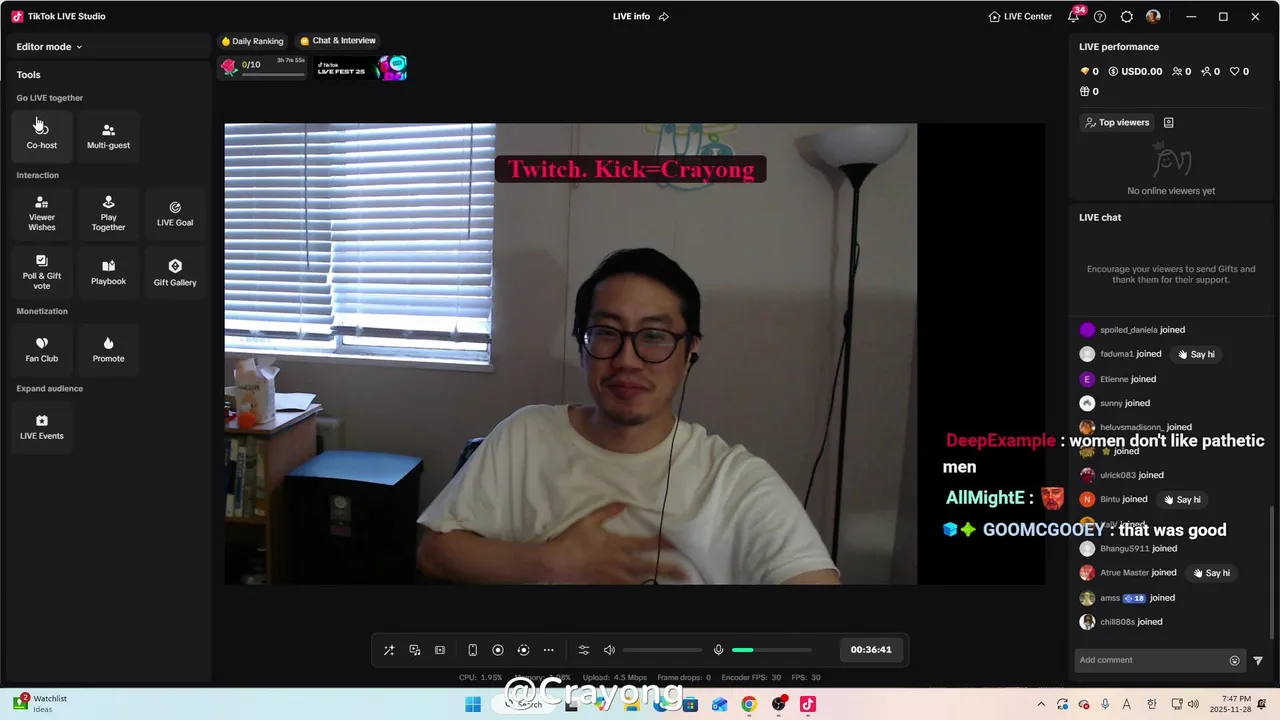This screenshot has width=1280, height=720.
Task: Click the dashed-circle record clip icon
Action: tap(523, 650)
